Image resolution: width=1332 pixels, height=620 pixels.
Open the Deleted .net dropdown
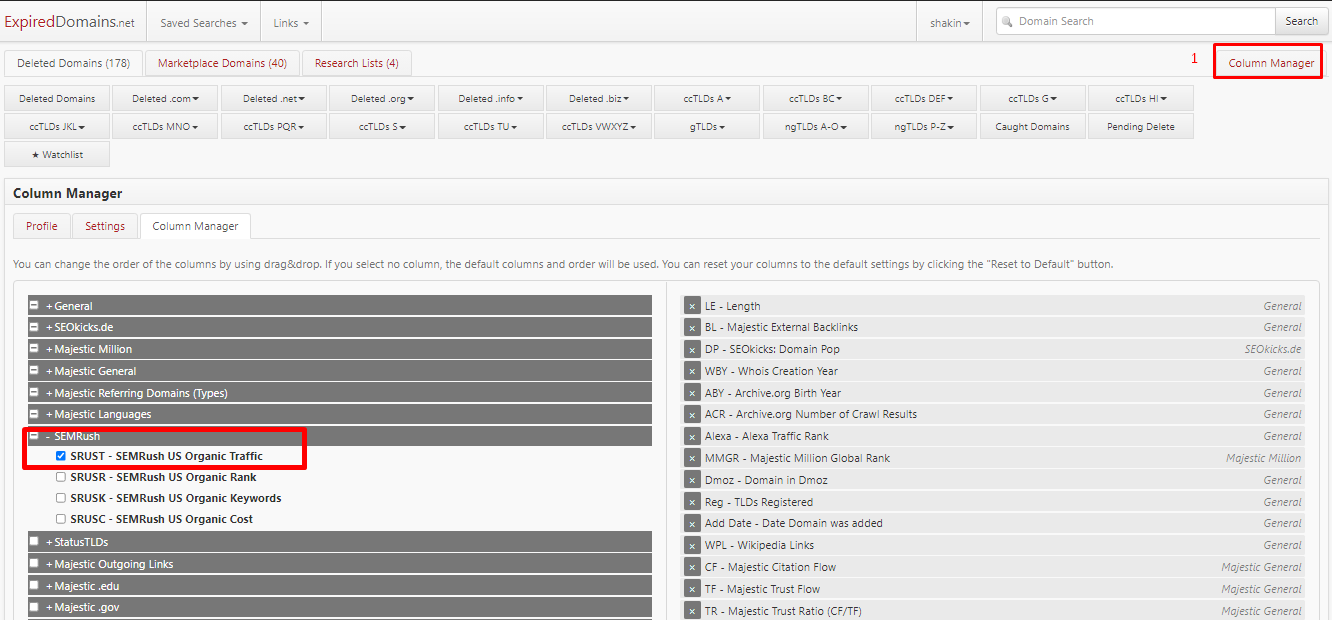[x=273, y=98]
